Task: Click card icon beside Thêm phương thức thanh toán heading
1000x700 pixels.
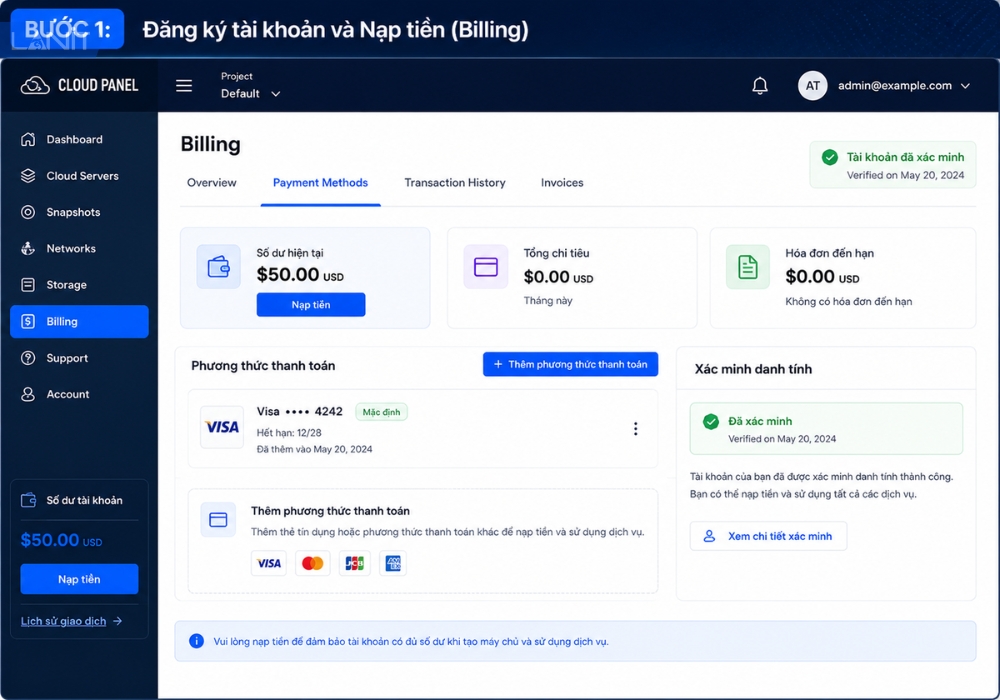Action: [x=218, y=520]
